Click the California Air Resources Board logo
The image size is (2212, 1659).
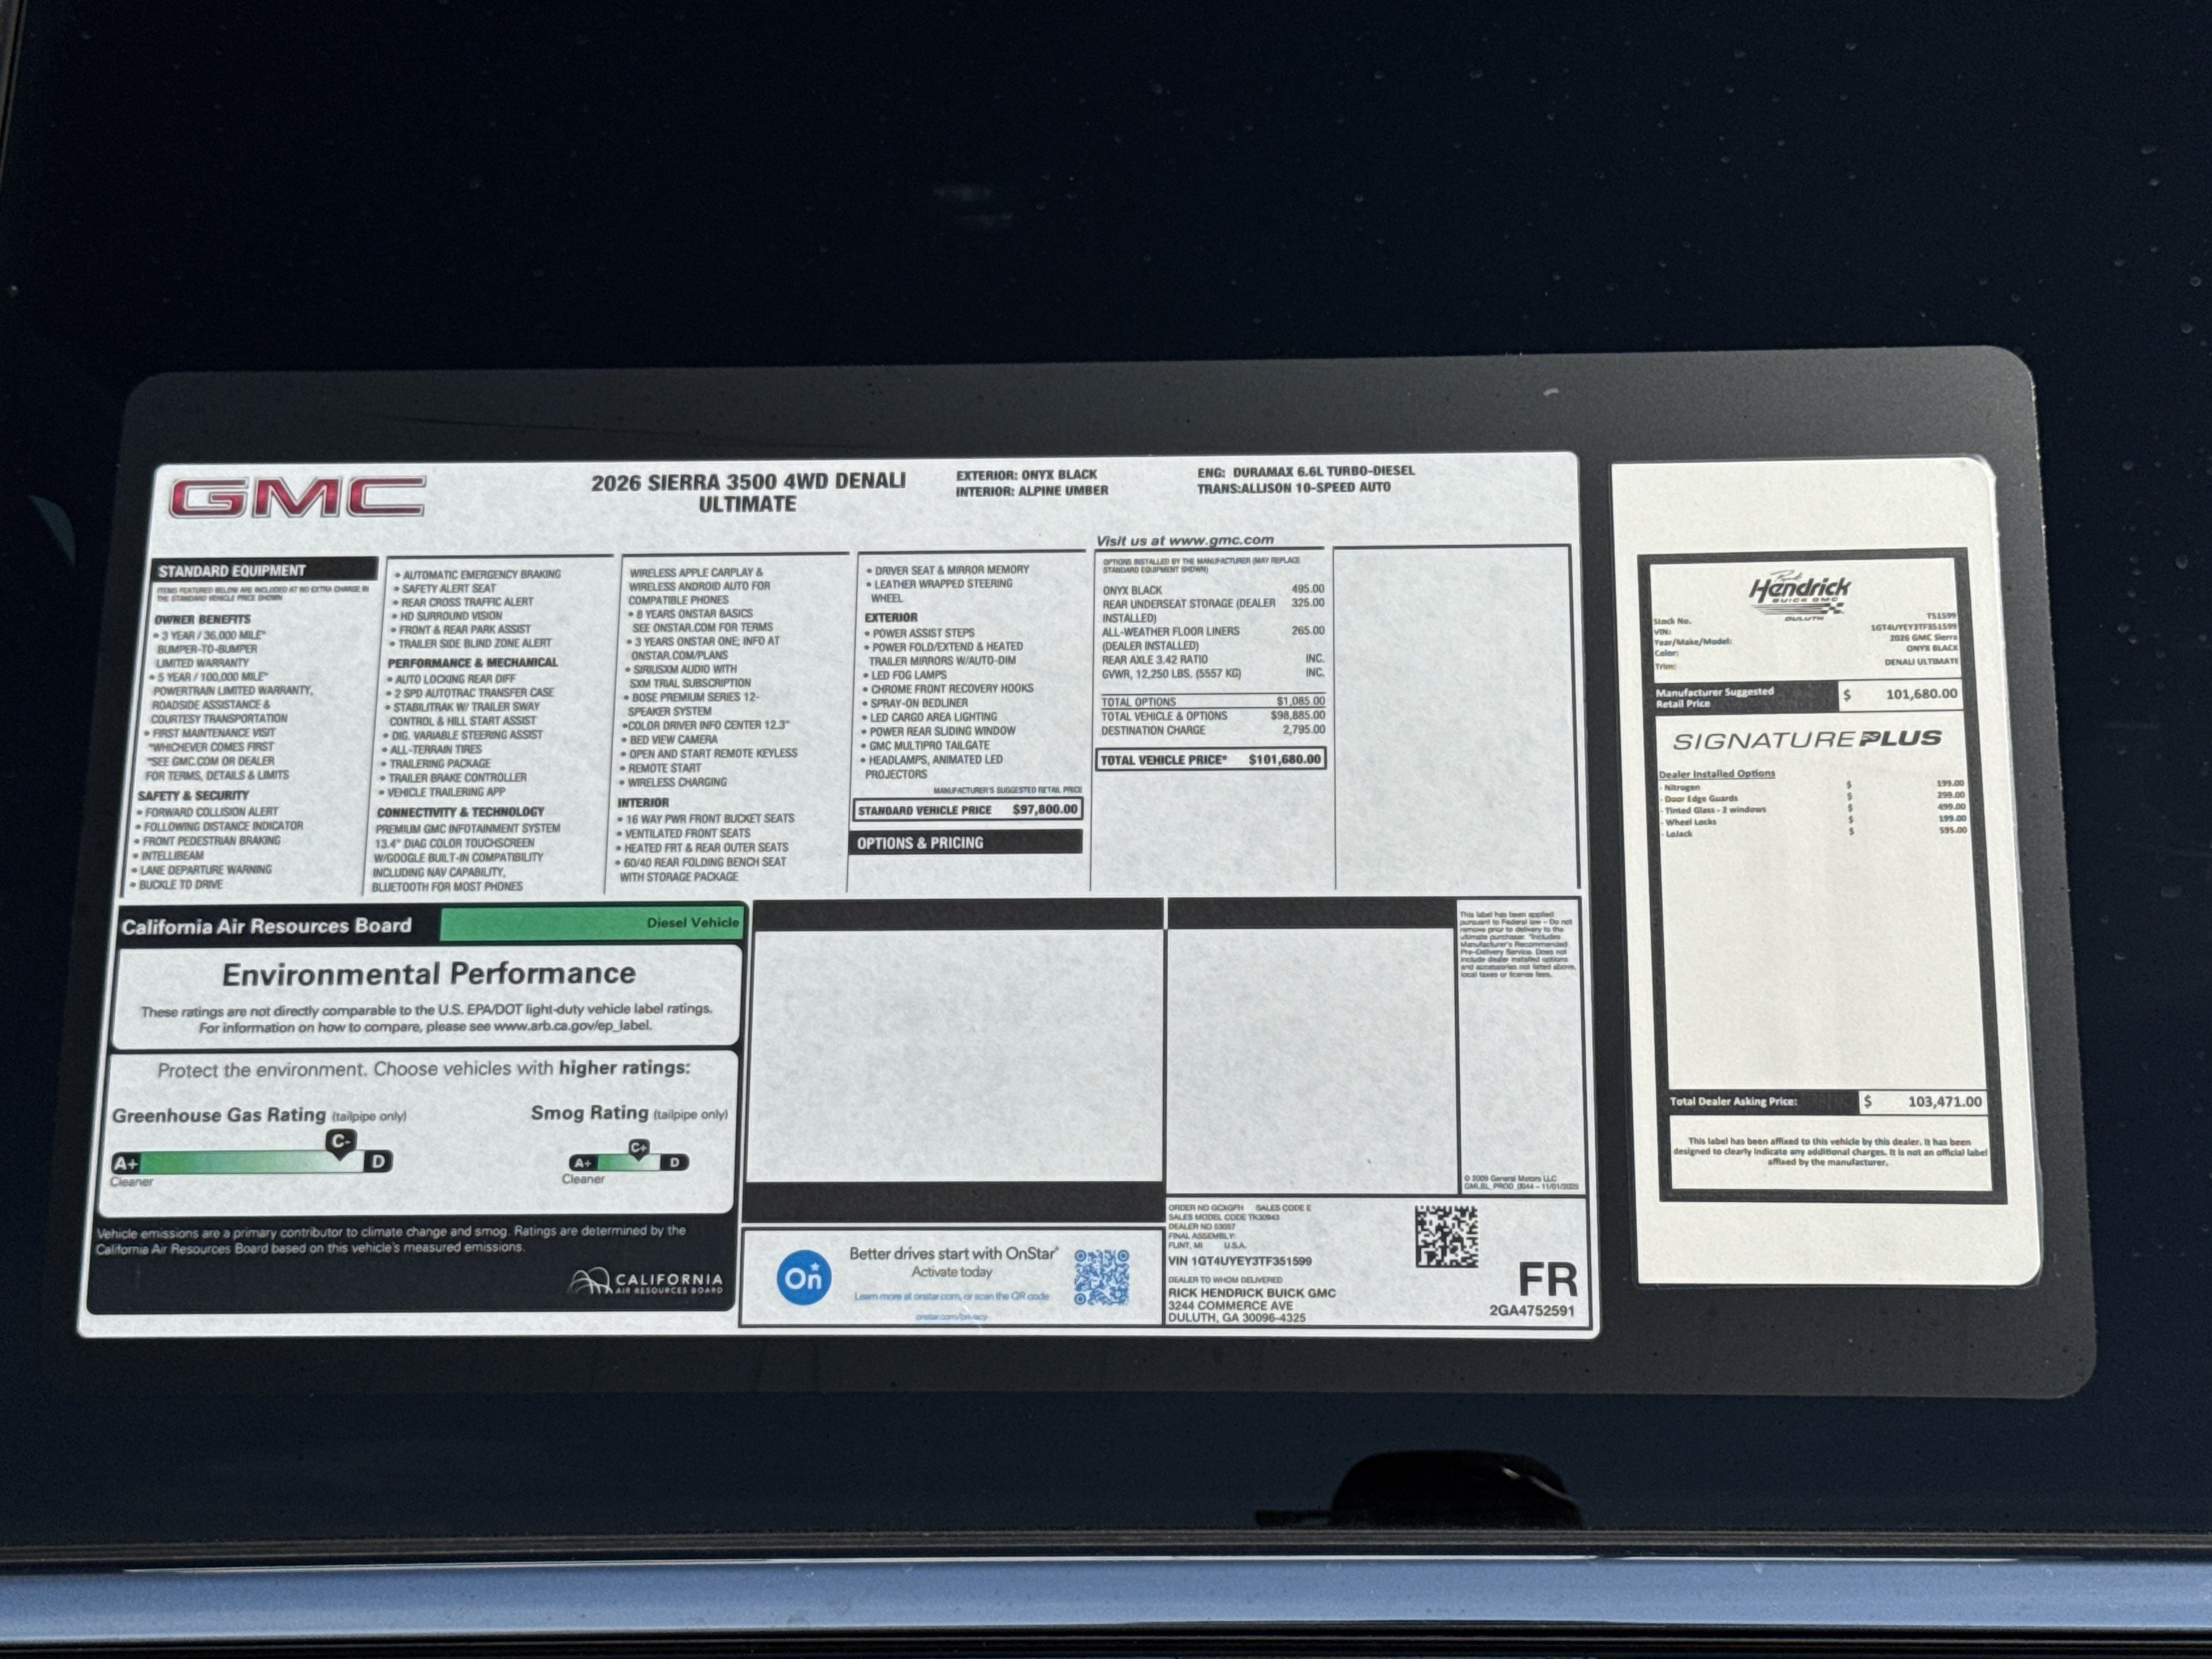click(646, 1282)
